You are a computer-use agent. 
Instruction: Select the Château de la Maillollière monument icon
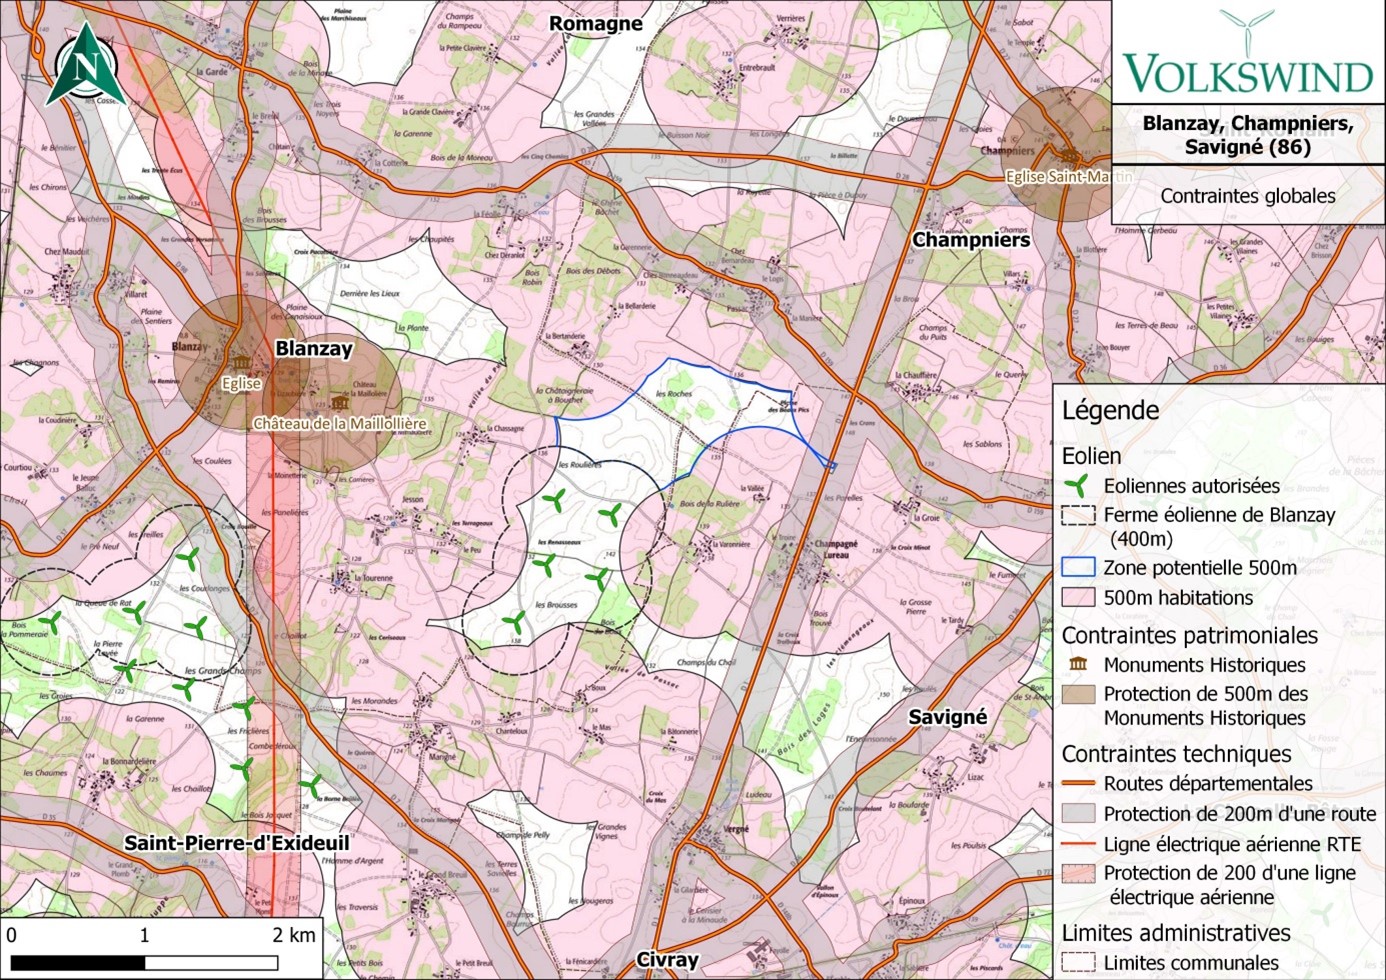[339, 403]
